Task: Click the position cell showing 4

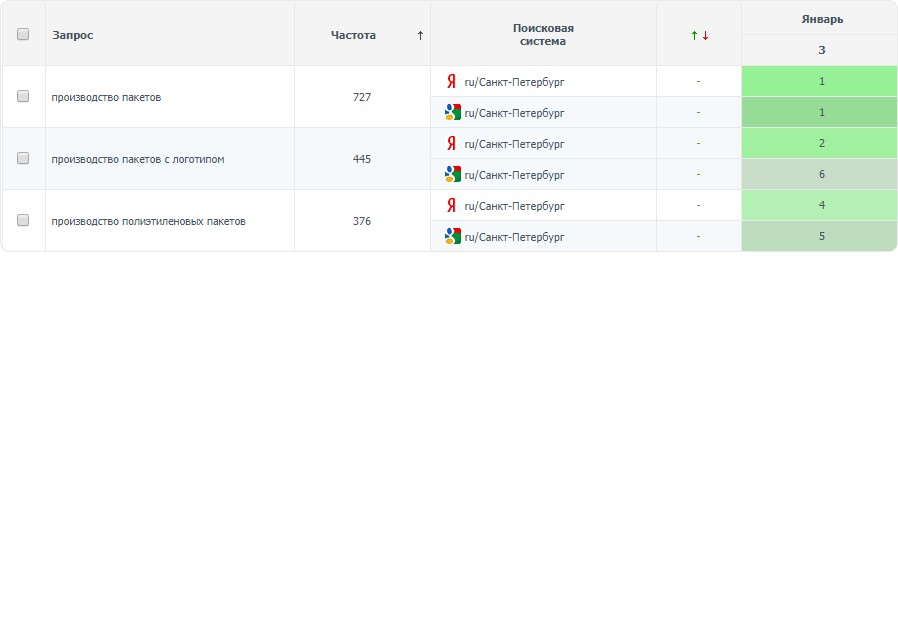Action: coord(820,205)
